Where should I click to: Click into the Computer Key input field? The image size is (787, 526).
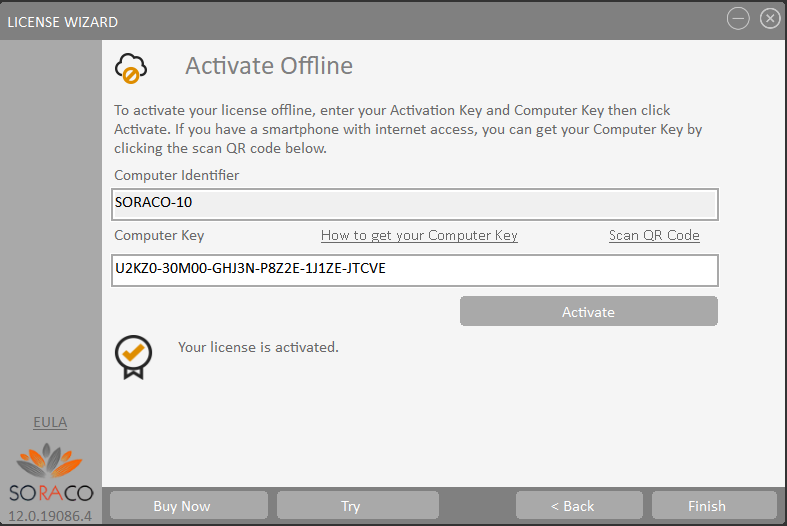point(415,271)
